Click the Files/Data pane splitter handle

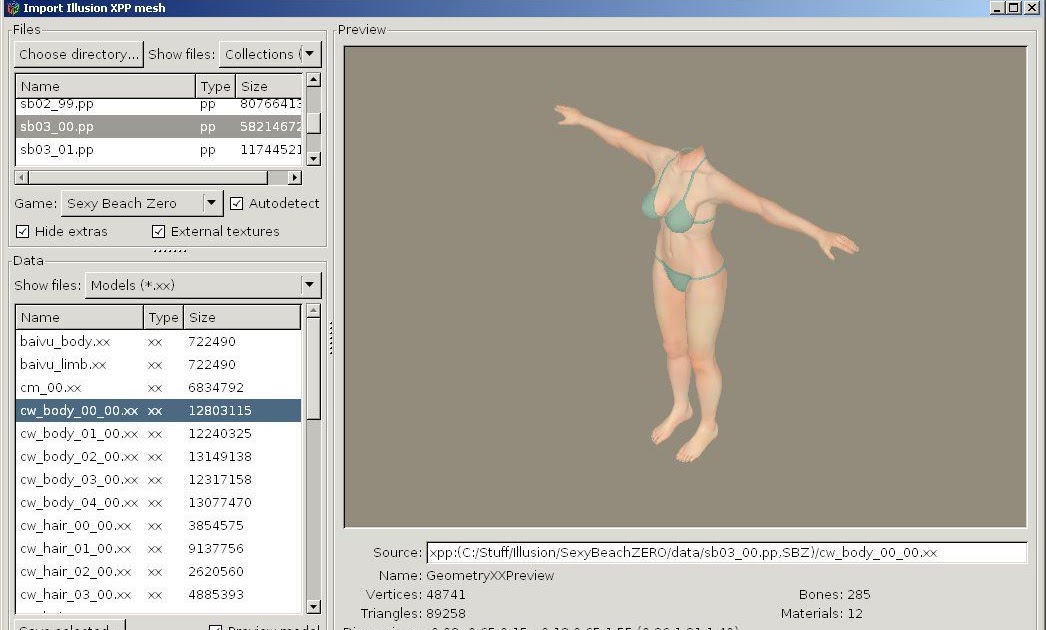point(169,251)
